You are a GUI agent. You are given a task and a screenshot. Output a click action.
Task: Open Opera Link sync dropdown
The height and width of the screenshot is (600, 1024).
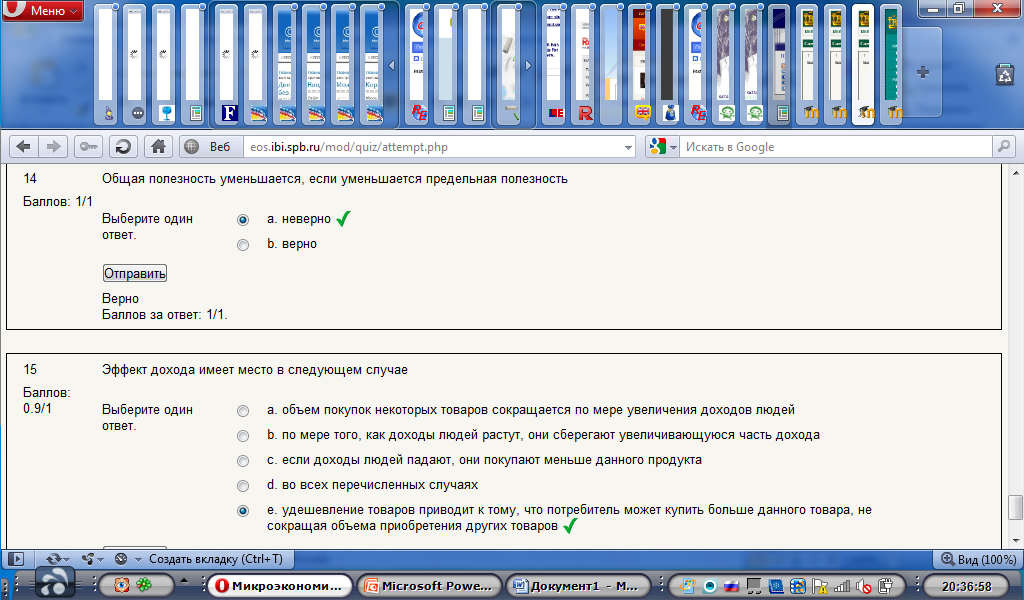(x=58, y=559)
